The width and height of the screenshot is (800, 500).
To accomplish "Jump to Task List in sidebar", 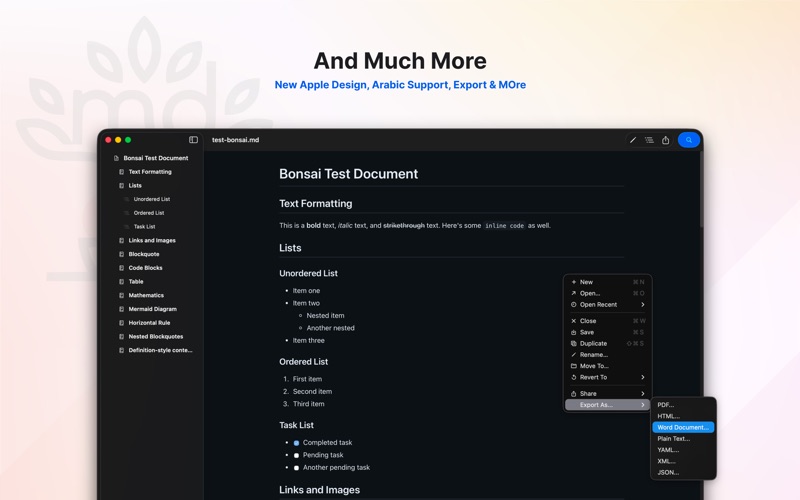I will click(144, 227).
